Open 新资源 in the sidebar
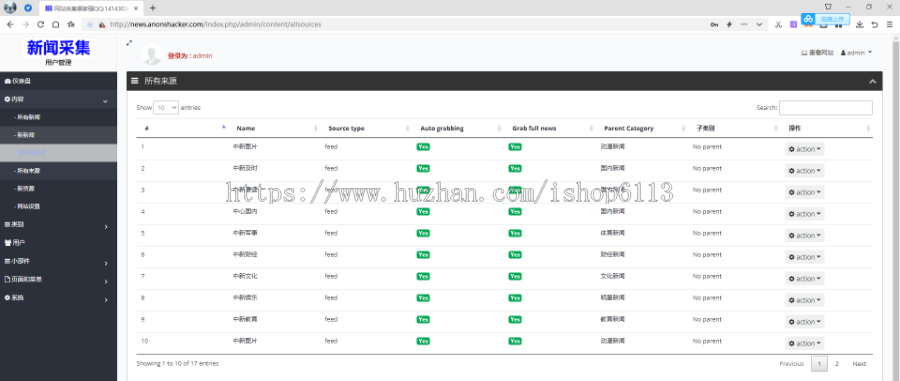The image size is (900, 381). (x=59, y=188)
